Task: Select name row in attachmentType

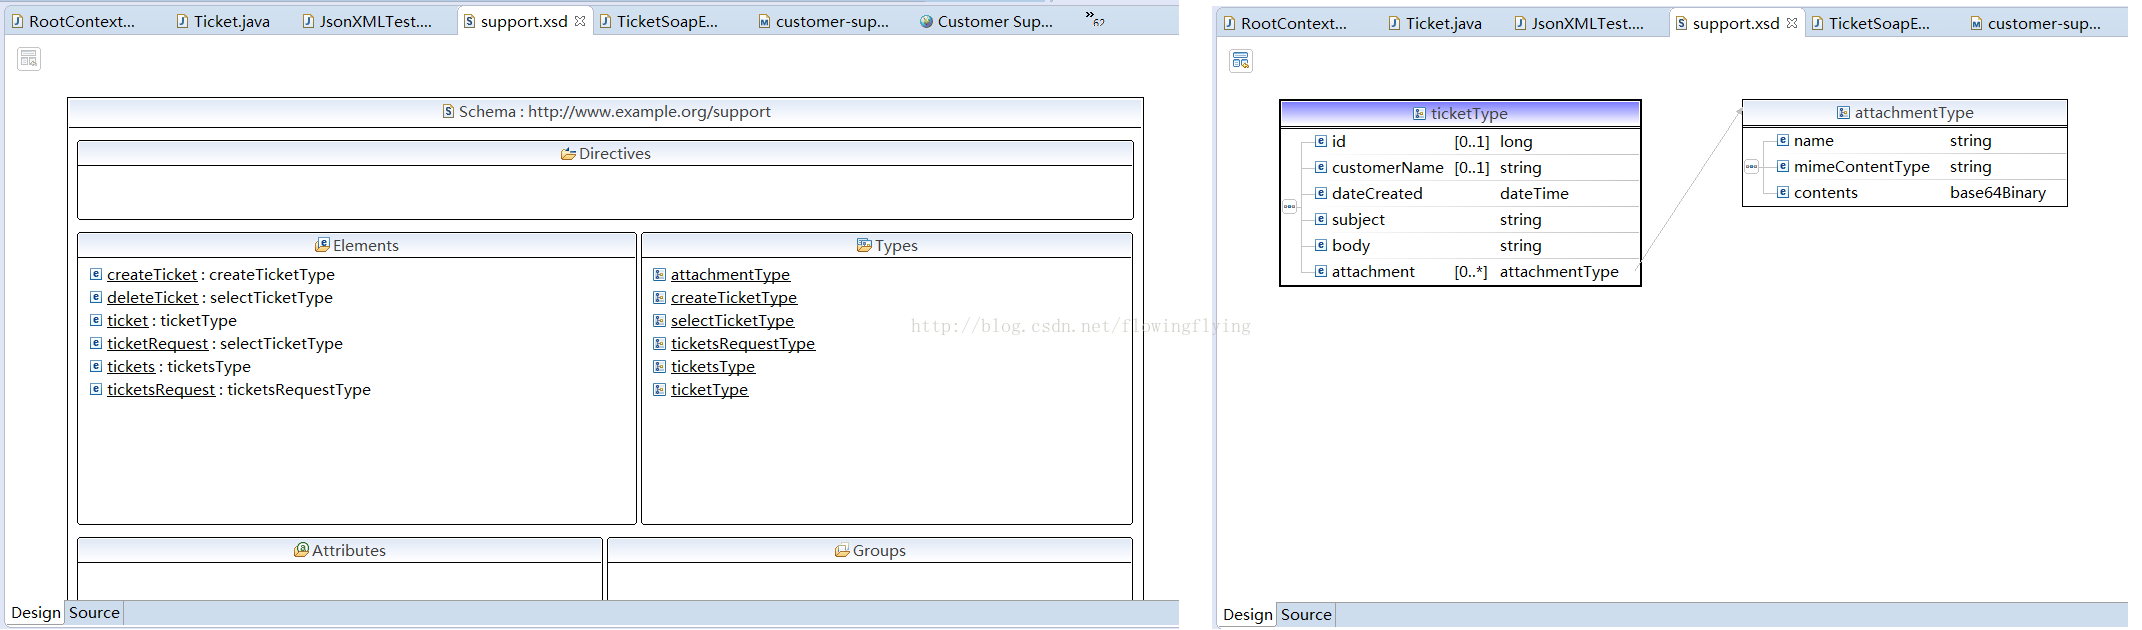Action: [1920, 141]
